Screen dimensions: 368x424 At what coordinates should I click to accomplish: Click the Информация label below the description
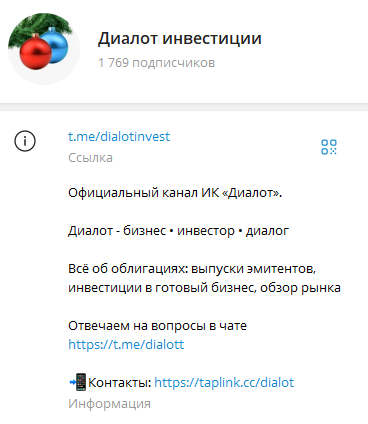[x=109, y=404]
